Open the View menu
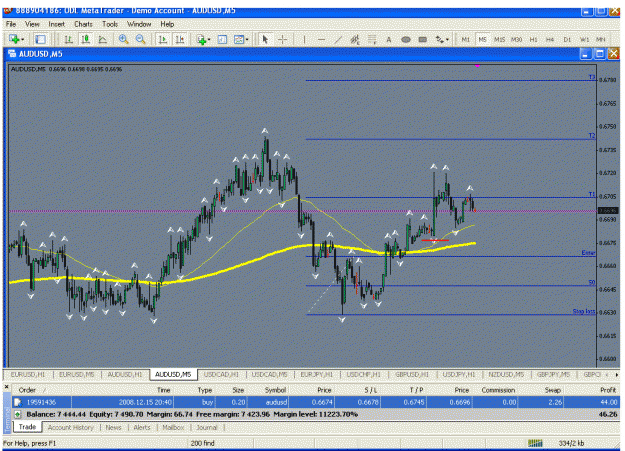The width and height of the screenshot is (625, 451). [32, 24]
